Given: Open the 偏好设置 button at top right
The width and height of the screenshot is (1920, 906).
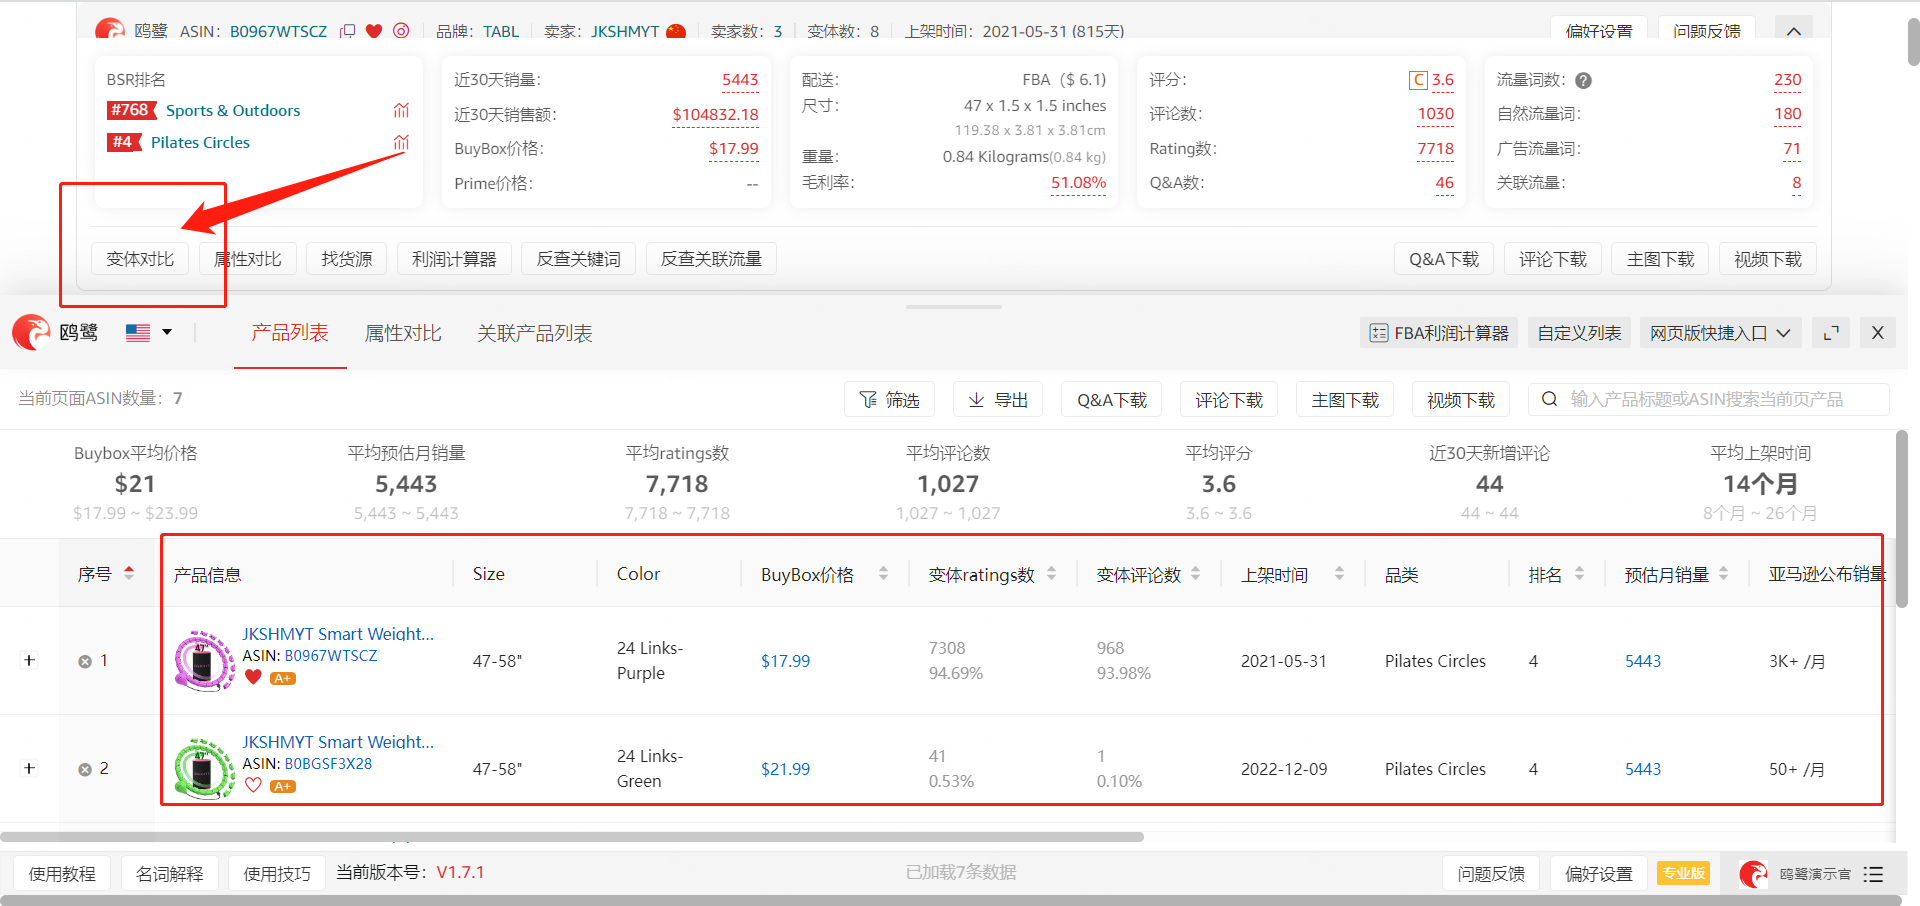Looking at the screenshot, I should [1599, 31].
